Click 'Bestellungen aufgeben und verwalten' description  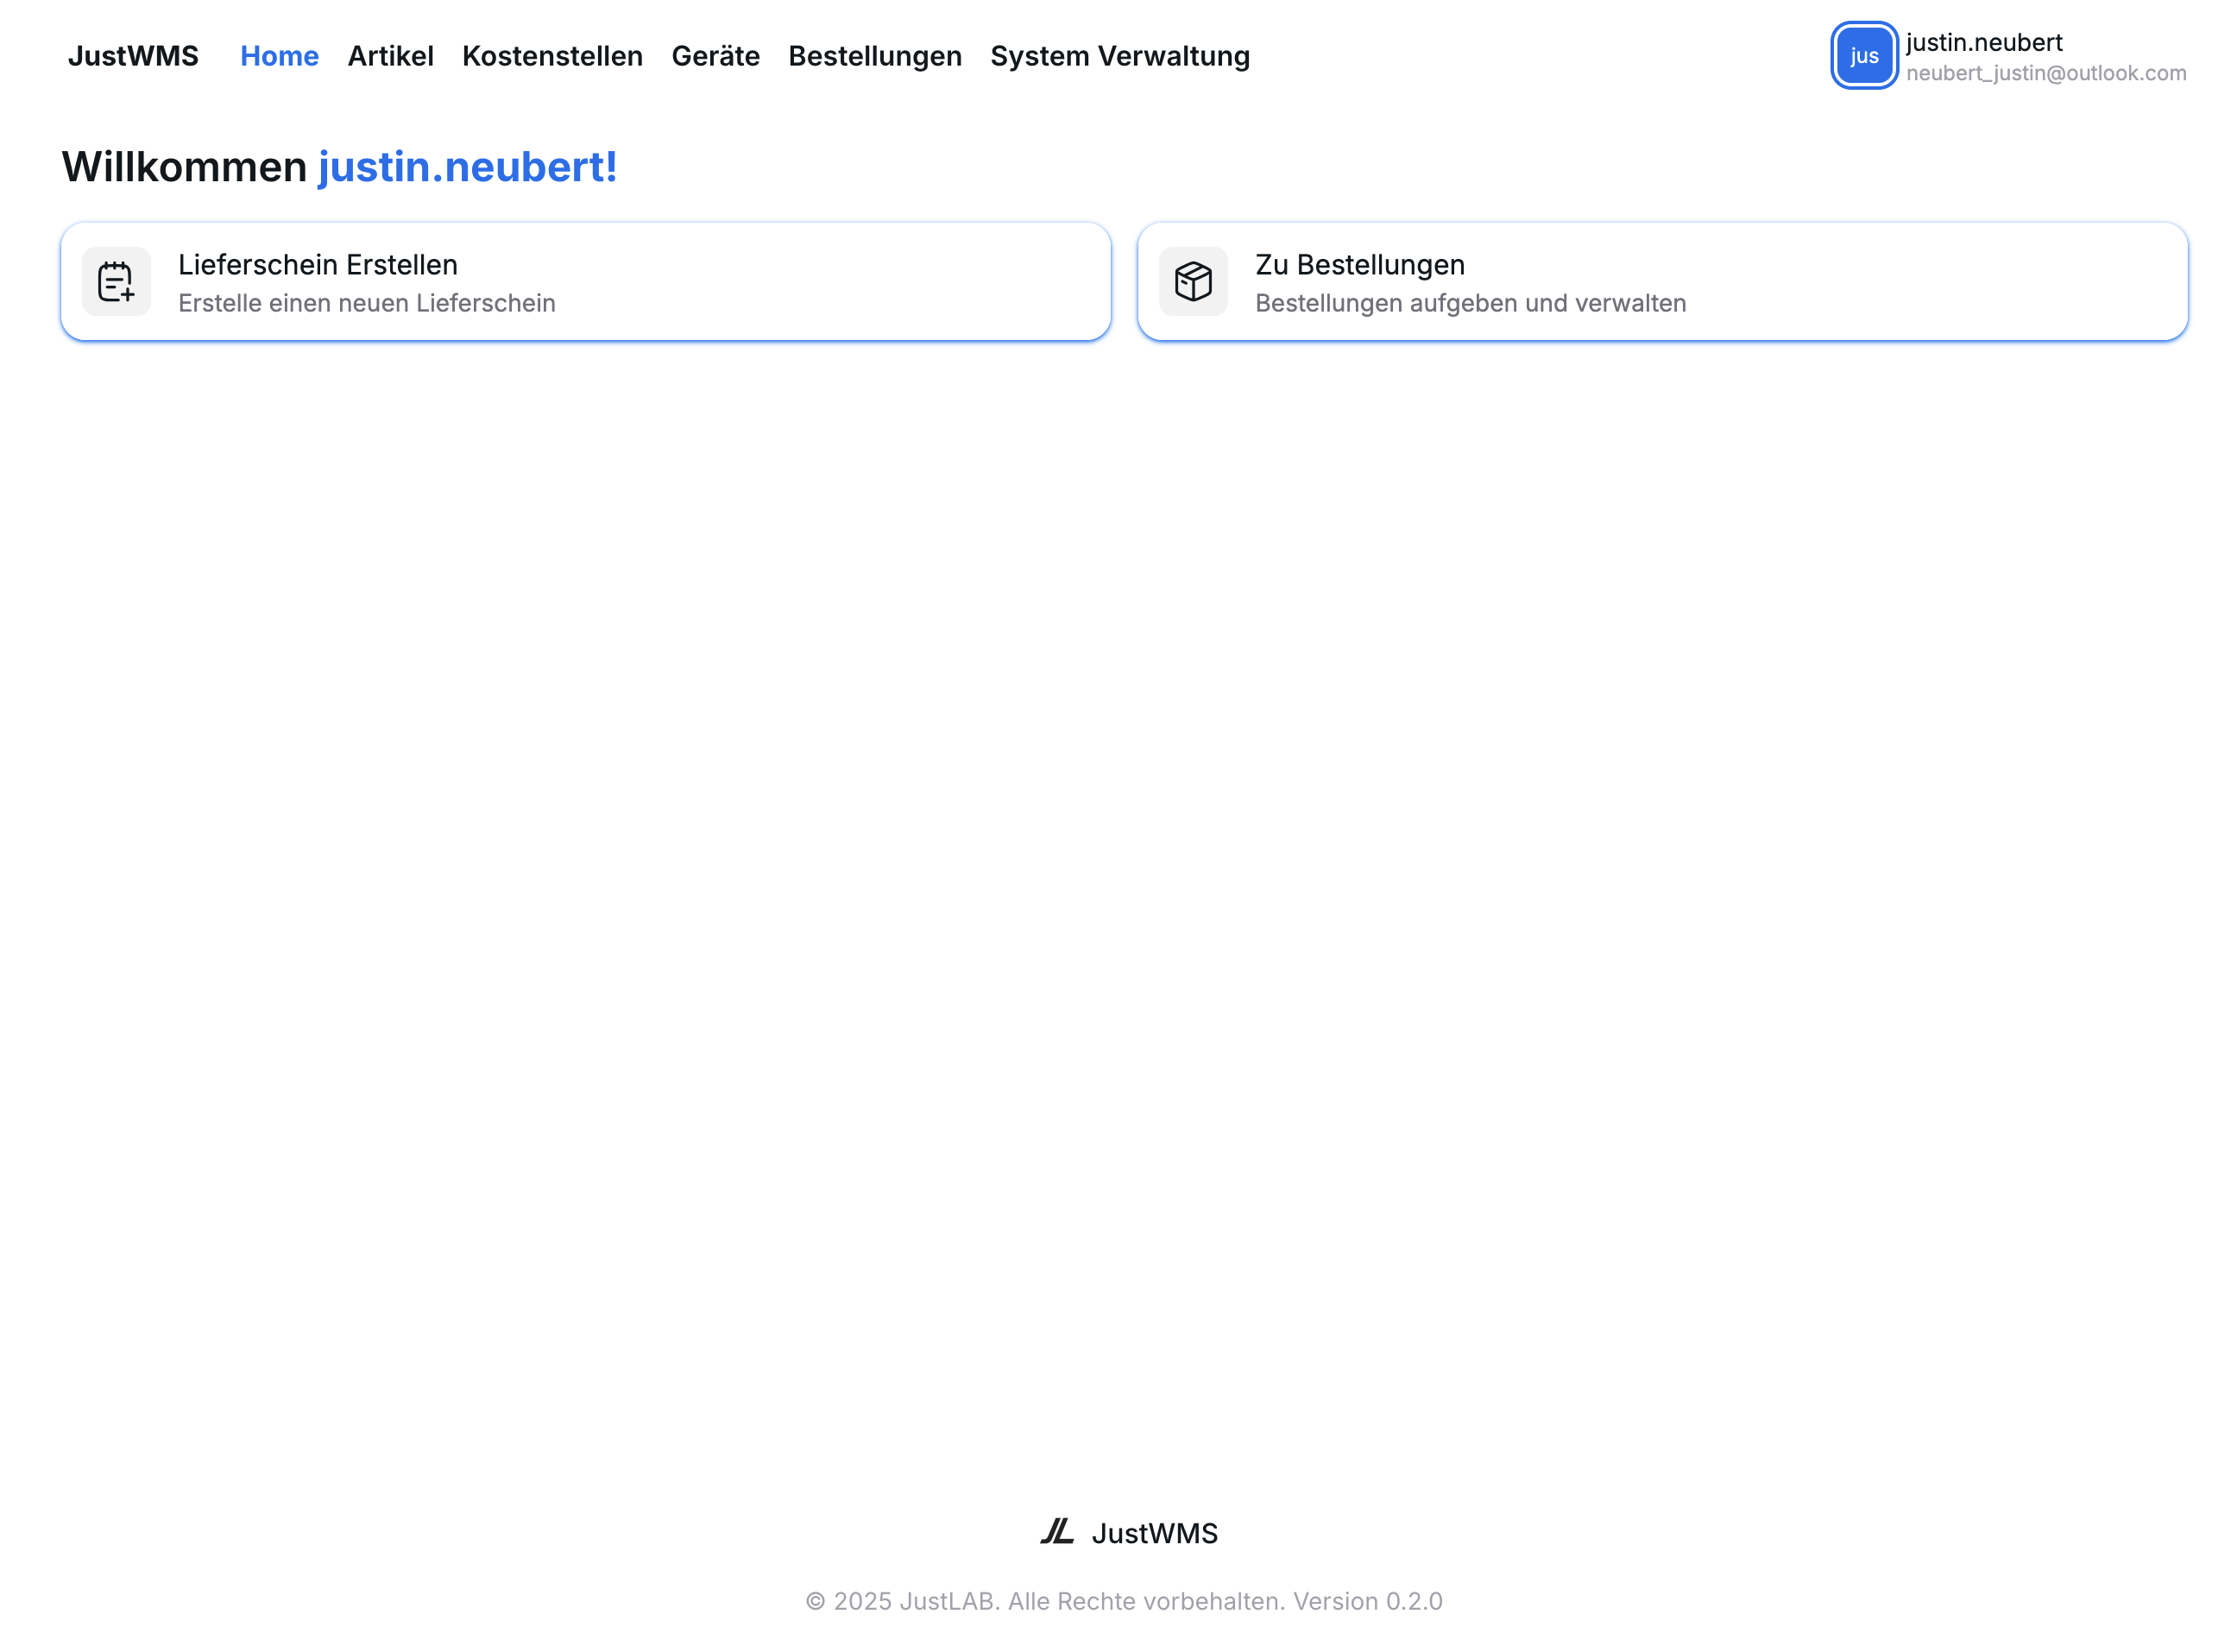[1469, 303]
